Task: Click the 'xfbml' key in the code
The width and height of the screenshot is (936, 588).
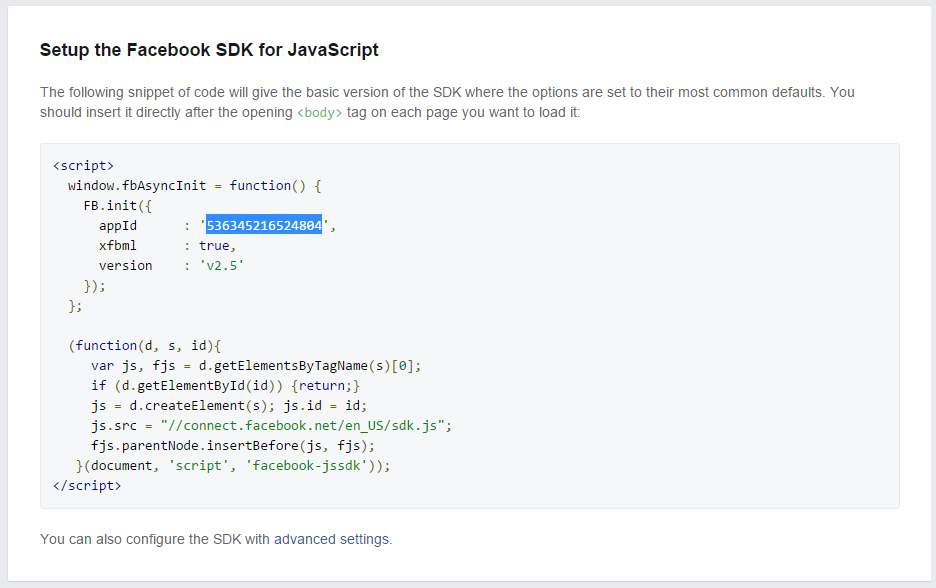Action: [117, 246]
